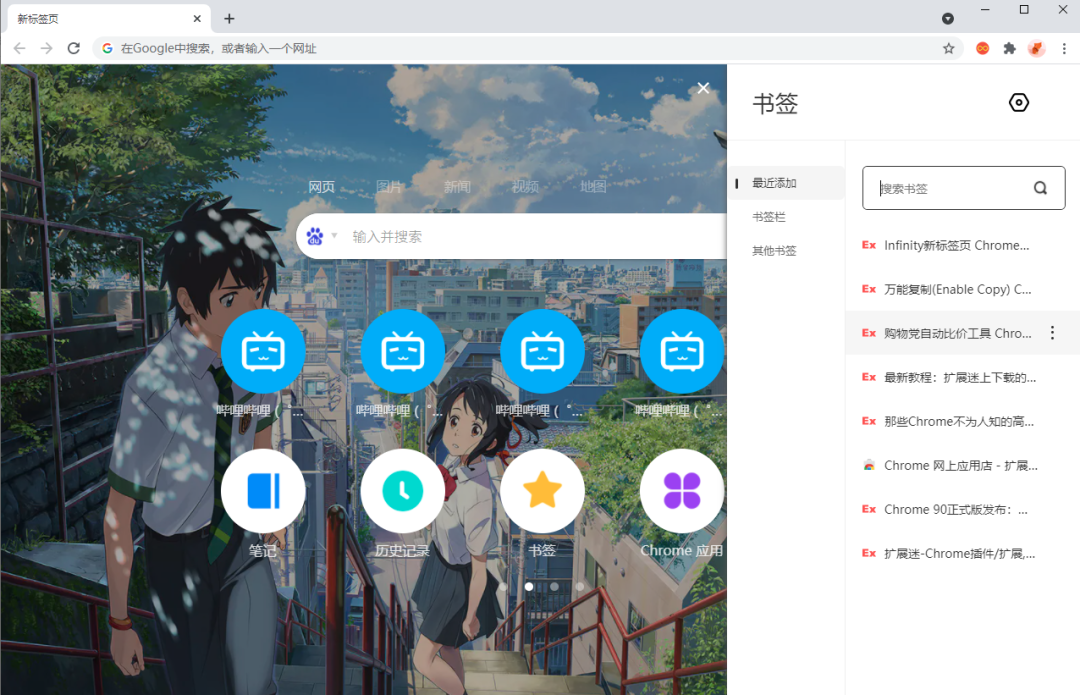1080x695 pixels.
Task: Click the Chrome Web Store bookmark favicon
Action: point(868,464)
